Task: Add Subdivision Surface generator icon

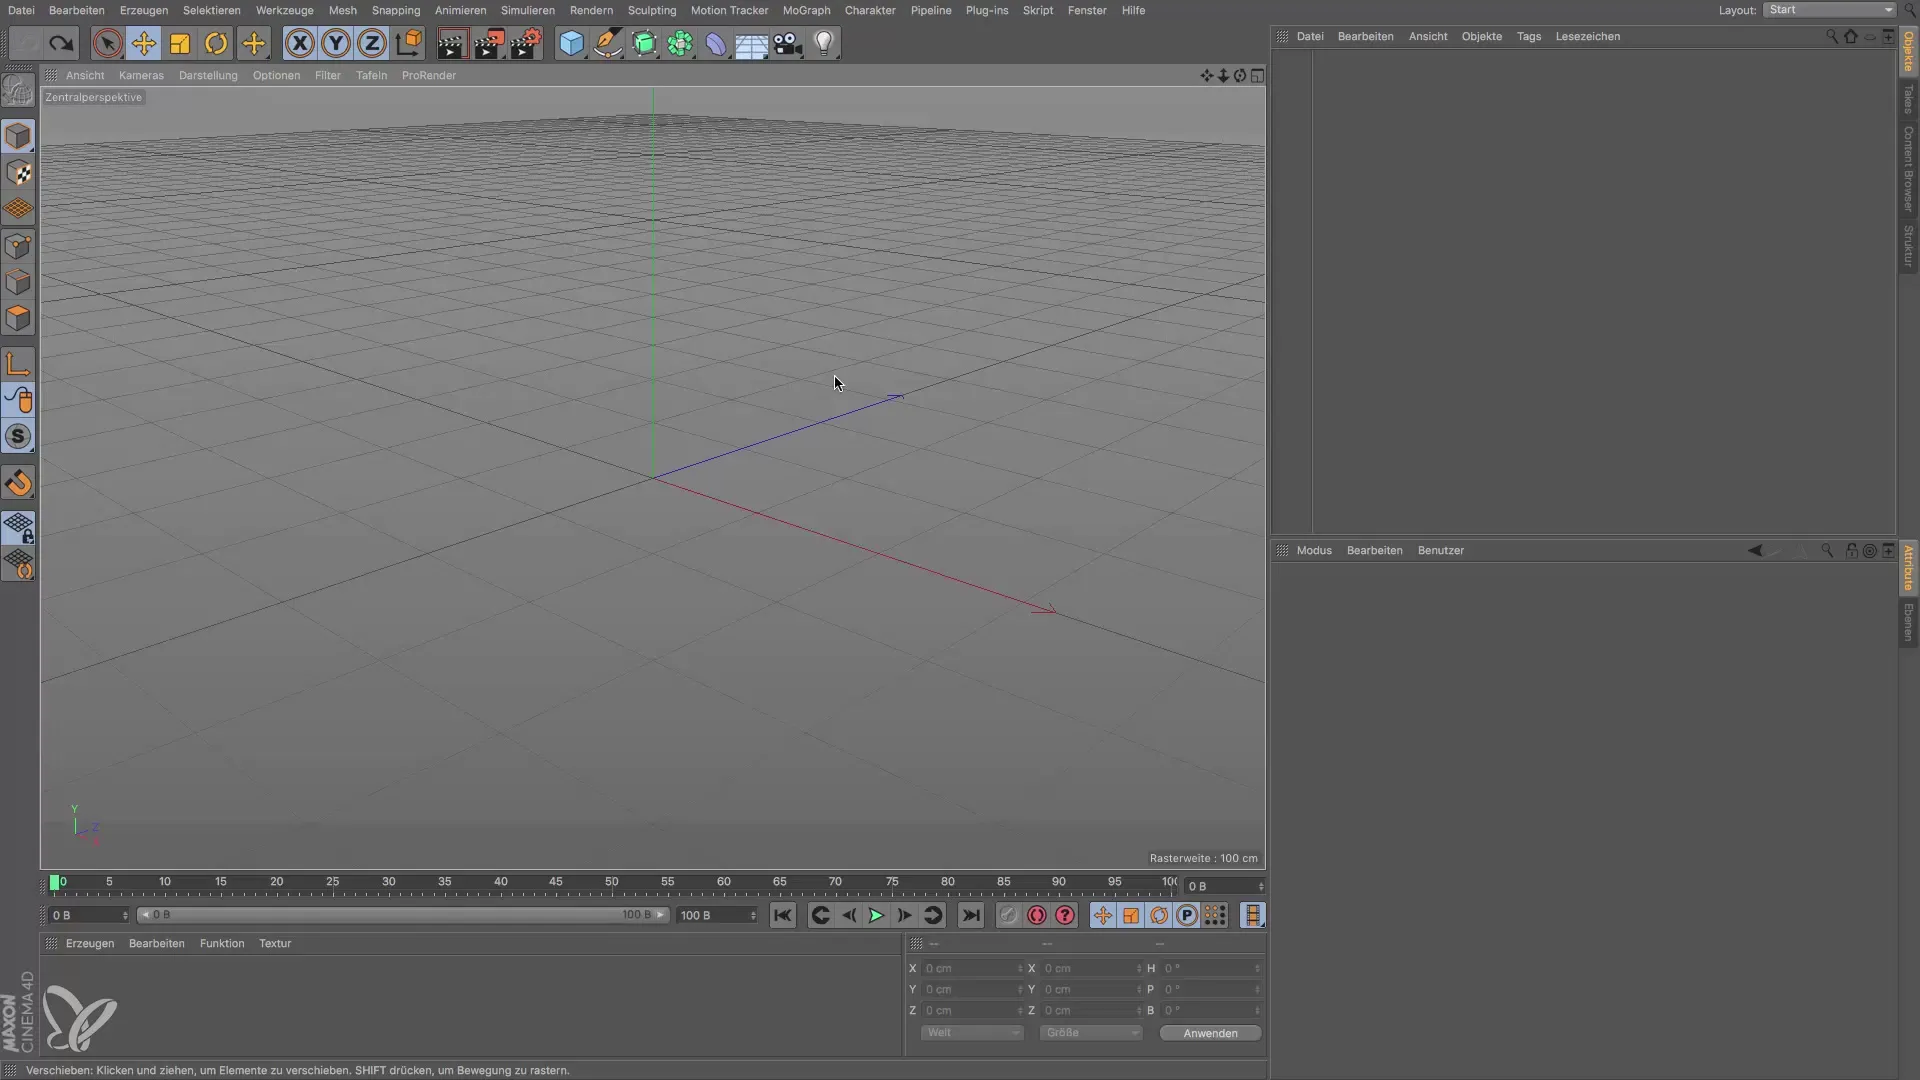Action: (644, 44)
